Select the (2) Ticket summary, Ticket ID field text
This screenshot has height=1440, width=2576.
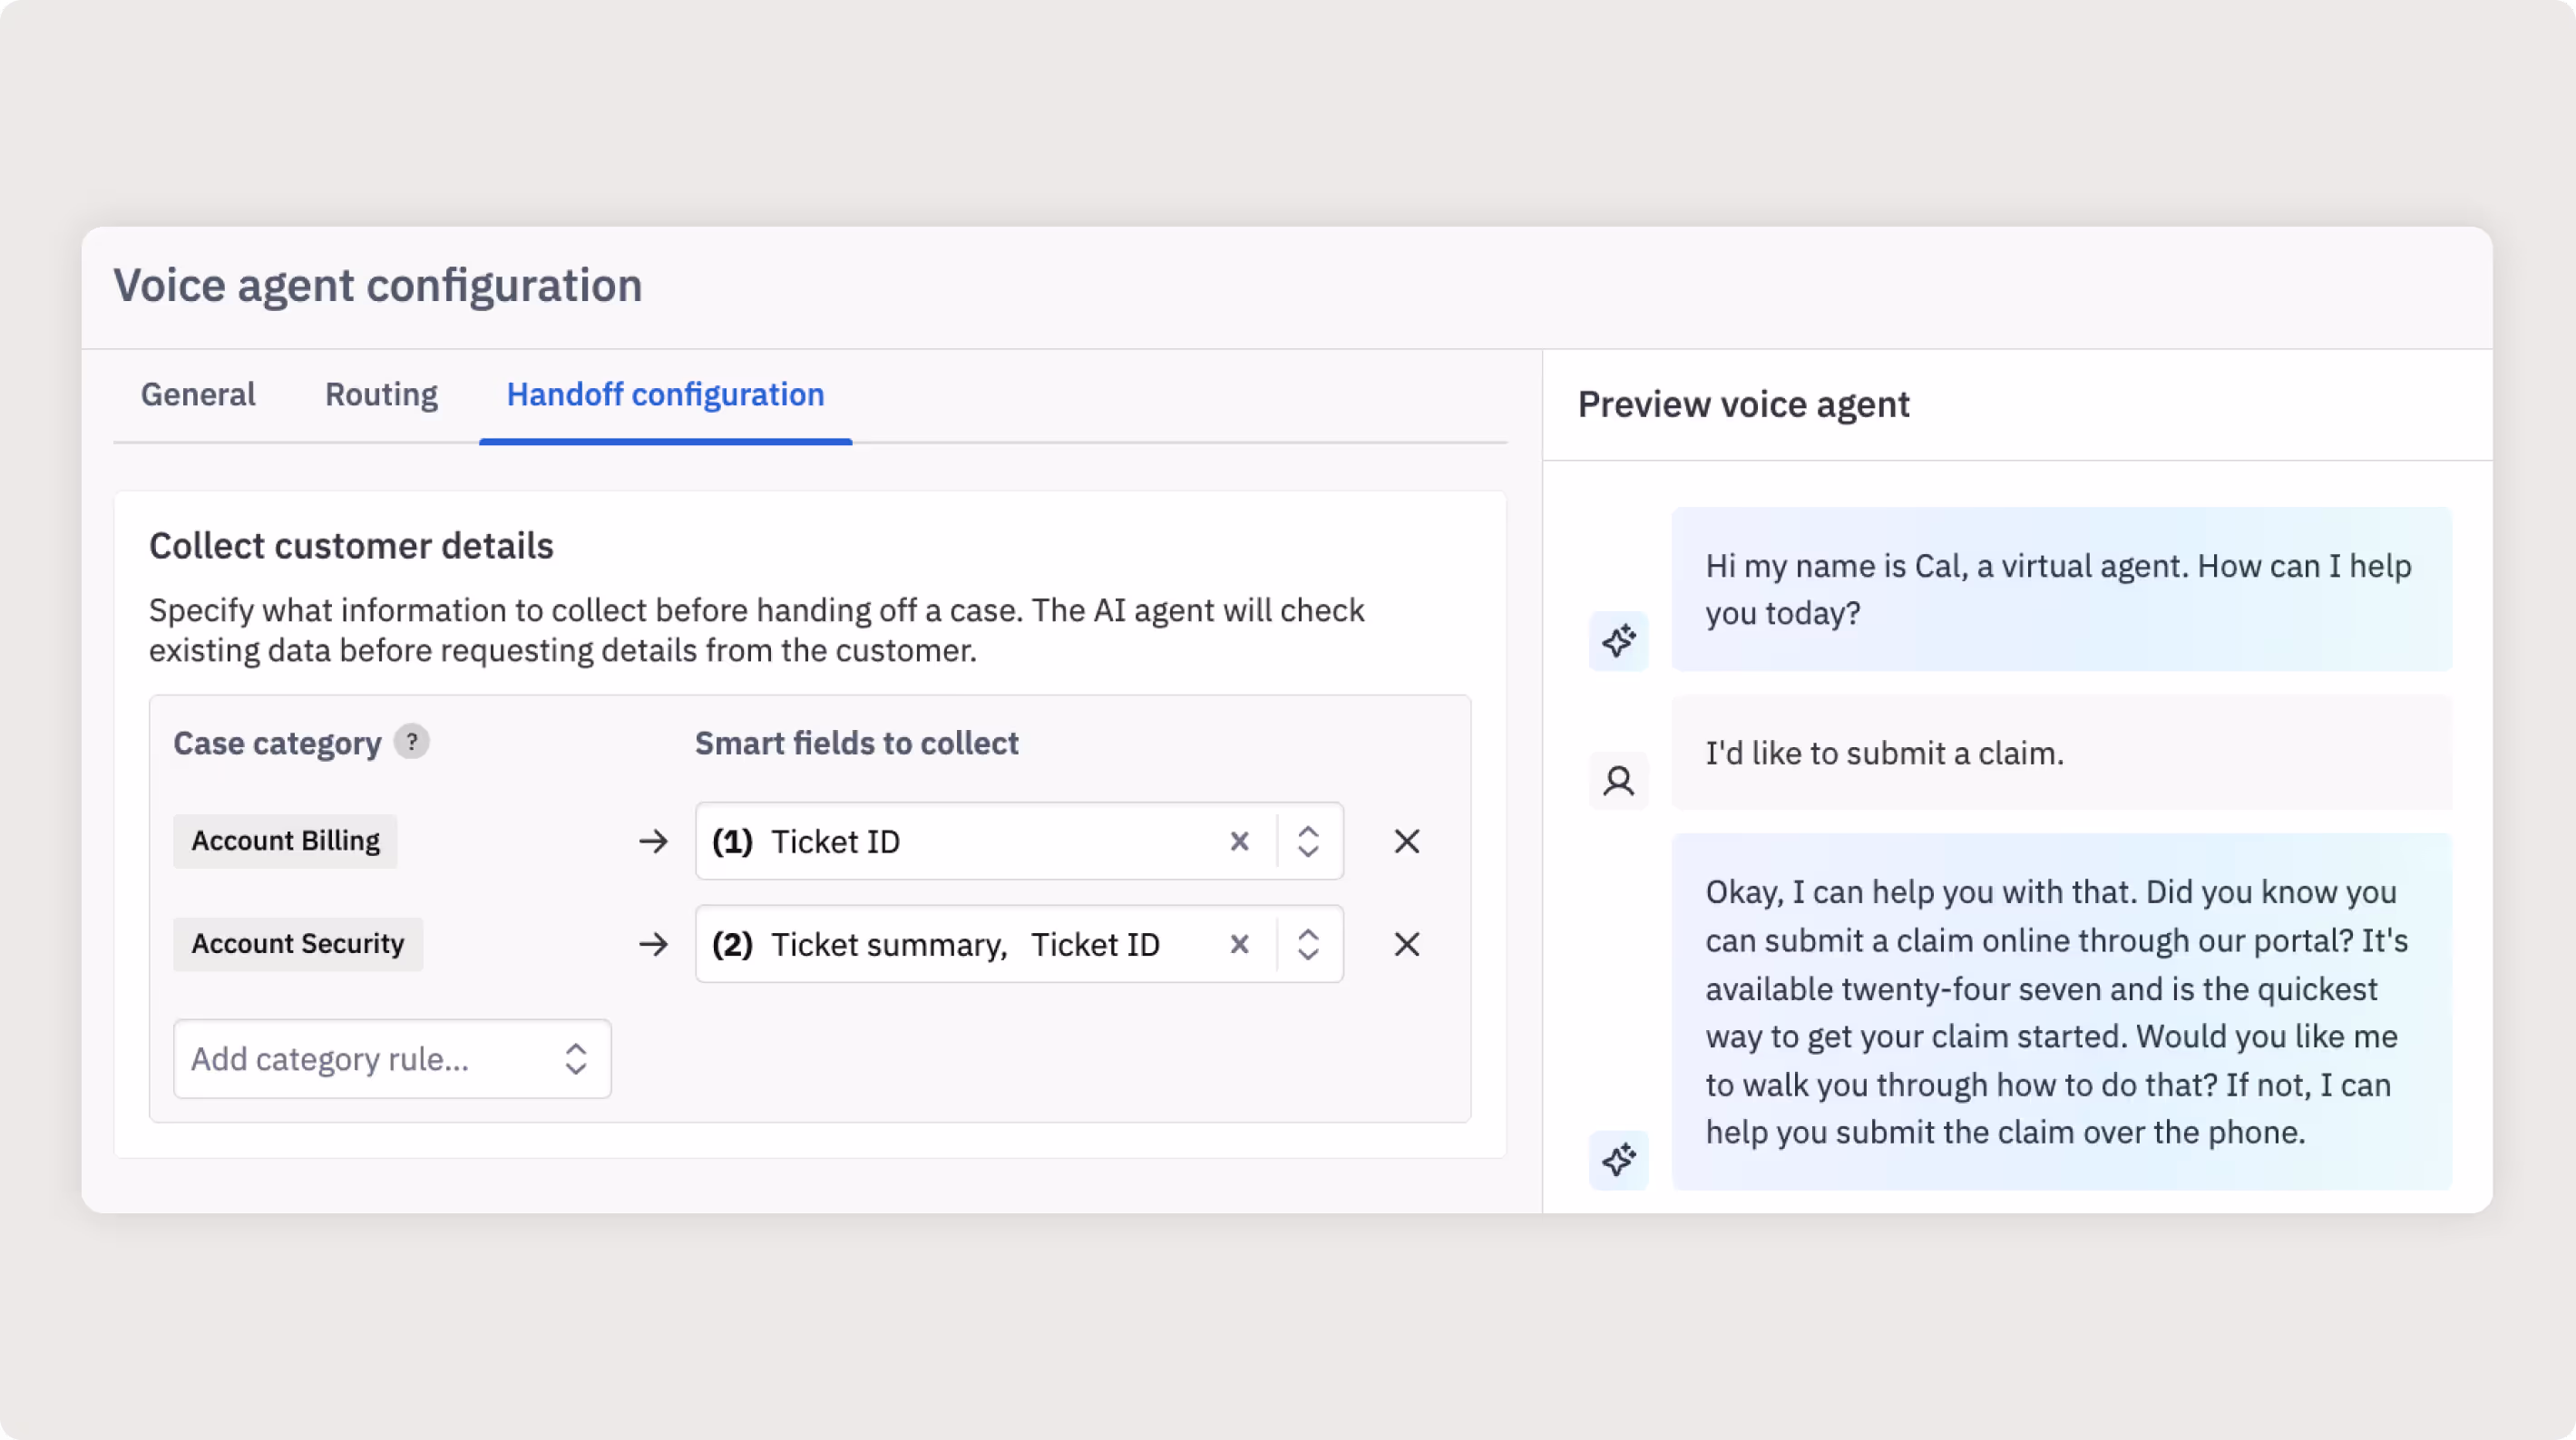pos(936,944)
